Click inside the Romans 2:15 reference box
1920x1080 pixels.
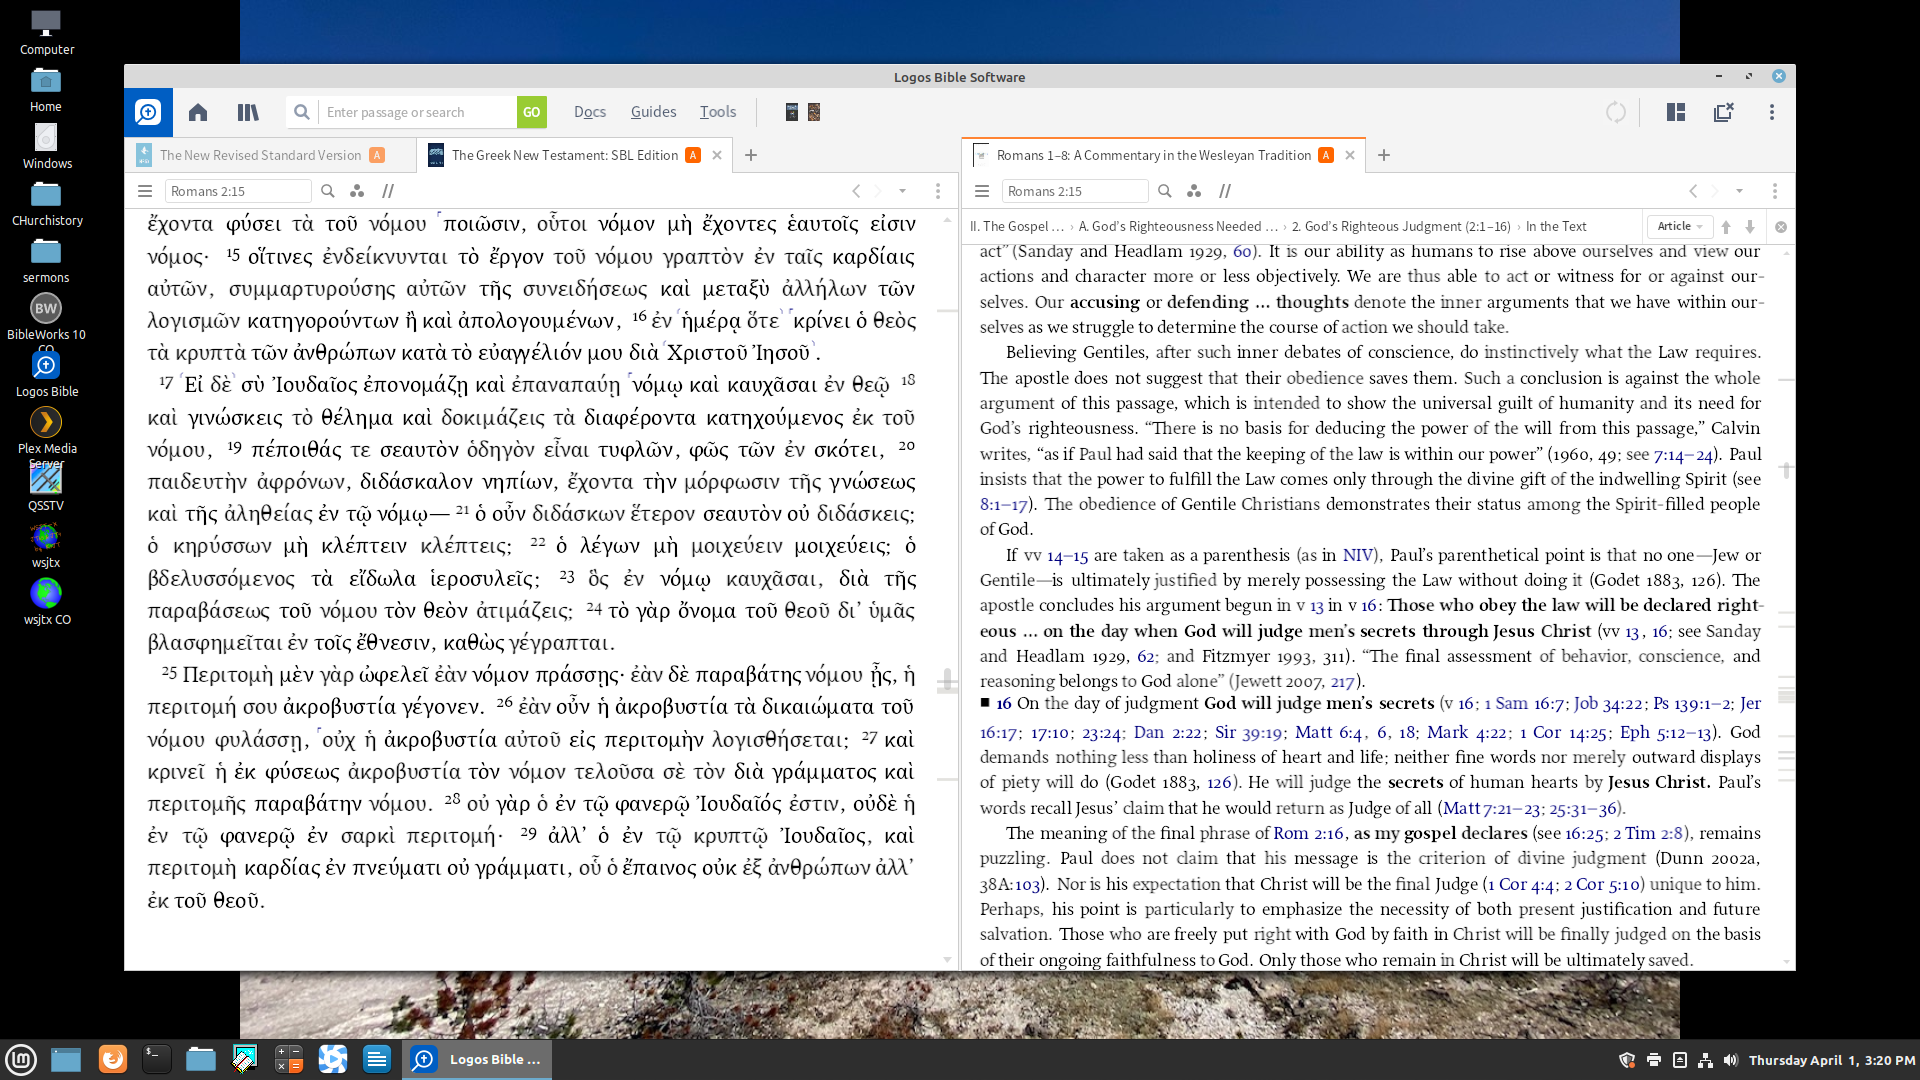[237, 191]
